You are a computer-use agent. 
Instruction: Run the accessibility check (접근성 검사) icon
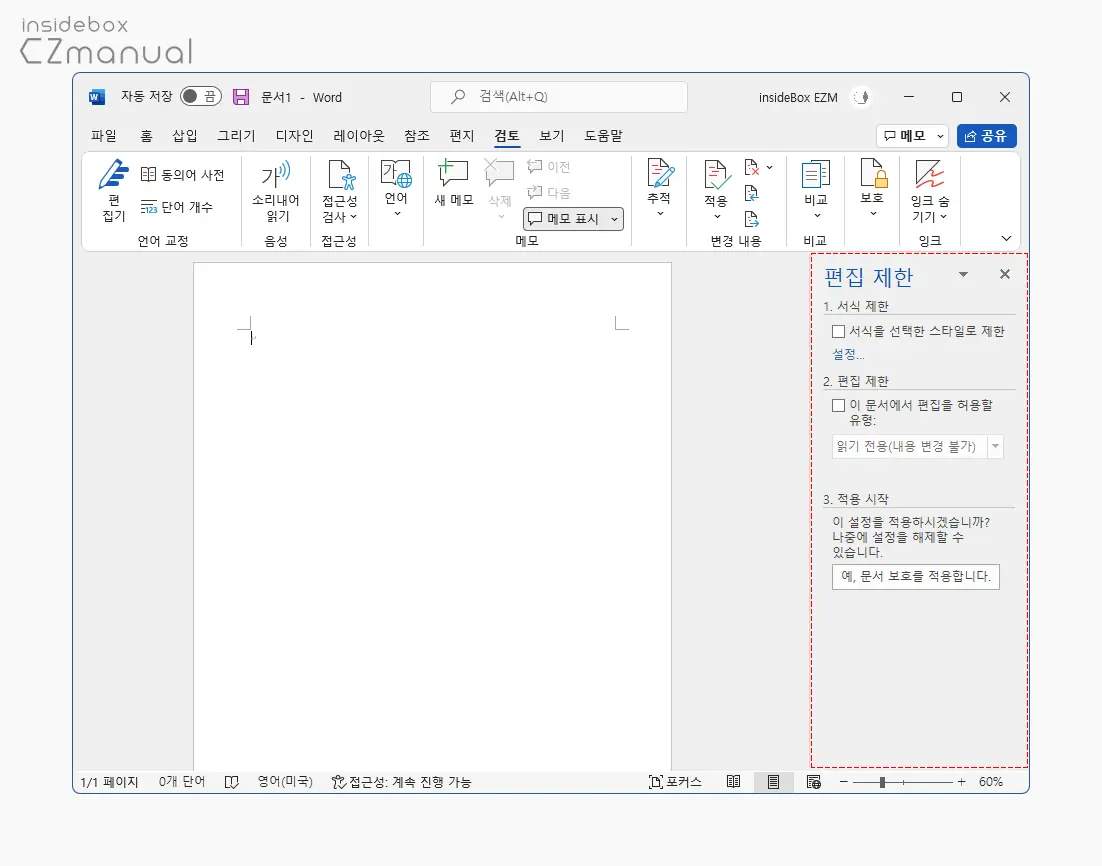(340, 174)
